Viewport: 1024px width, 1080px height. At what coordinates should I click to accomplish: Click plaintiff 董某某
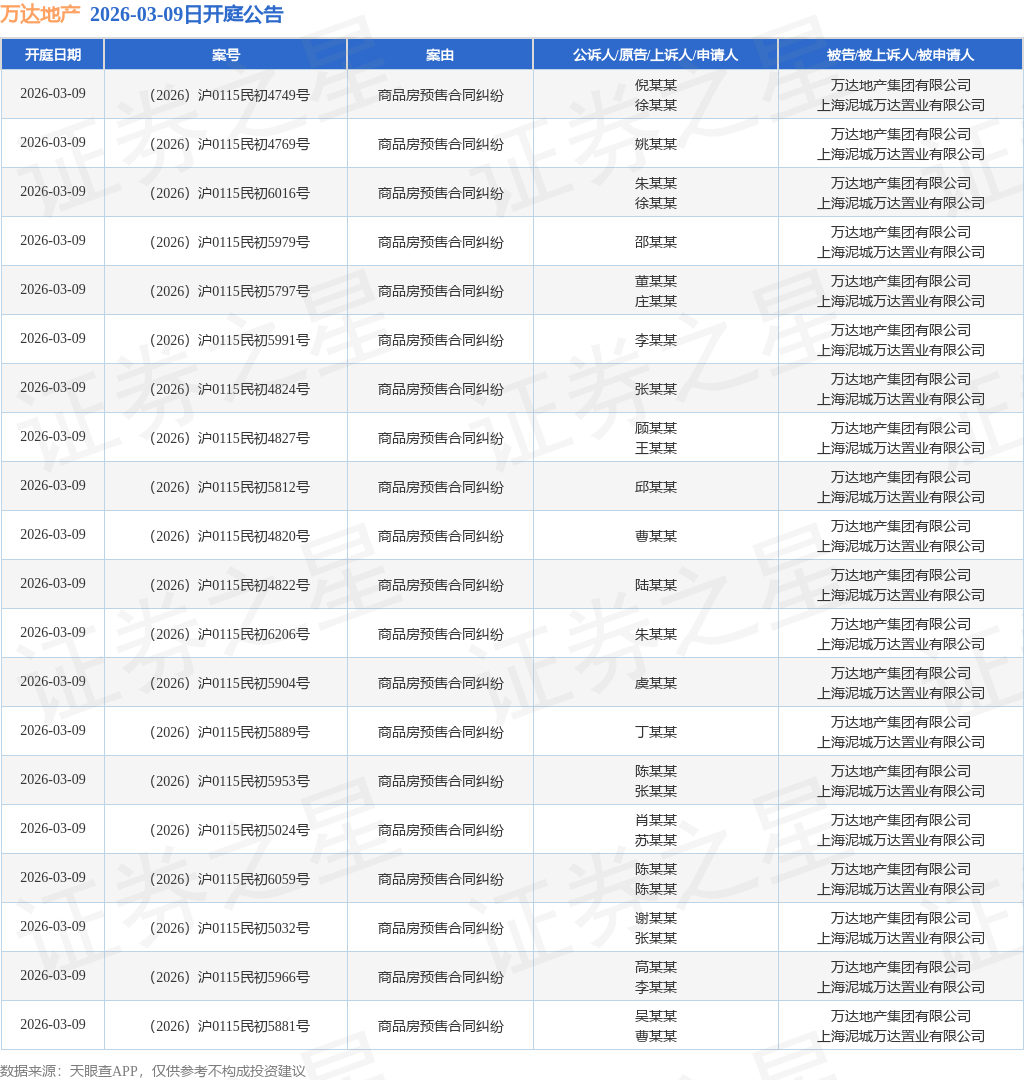click(656, 281)
